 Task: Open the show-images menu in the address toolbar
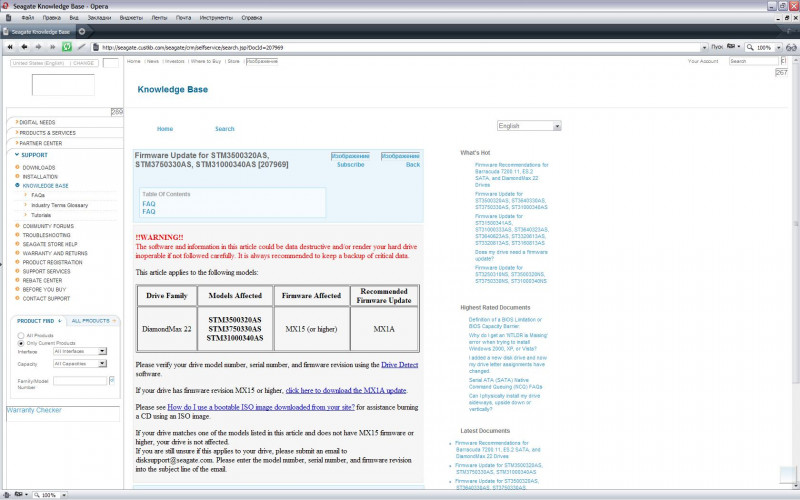733,47
